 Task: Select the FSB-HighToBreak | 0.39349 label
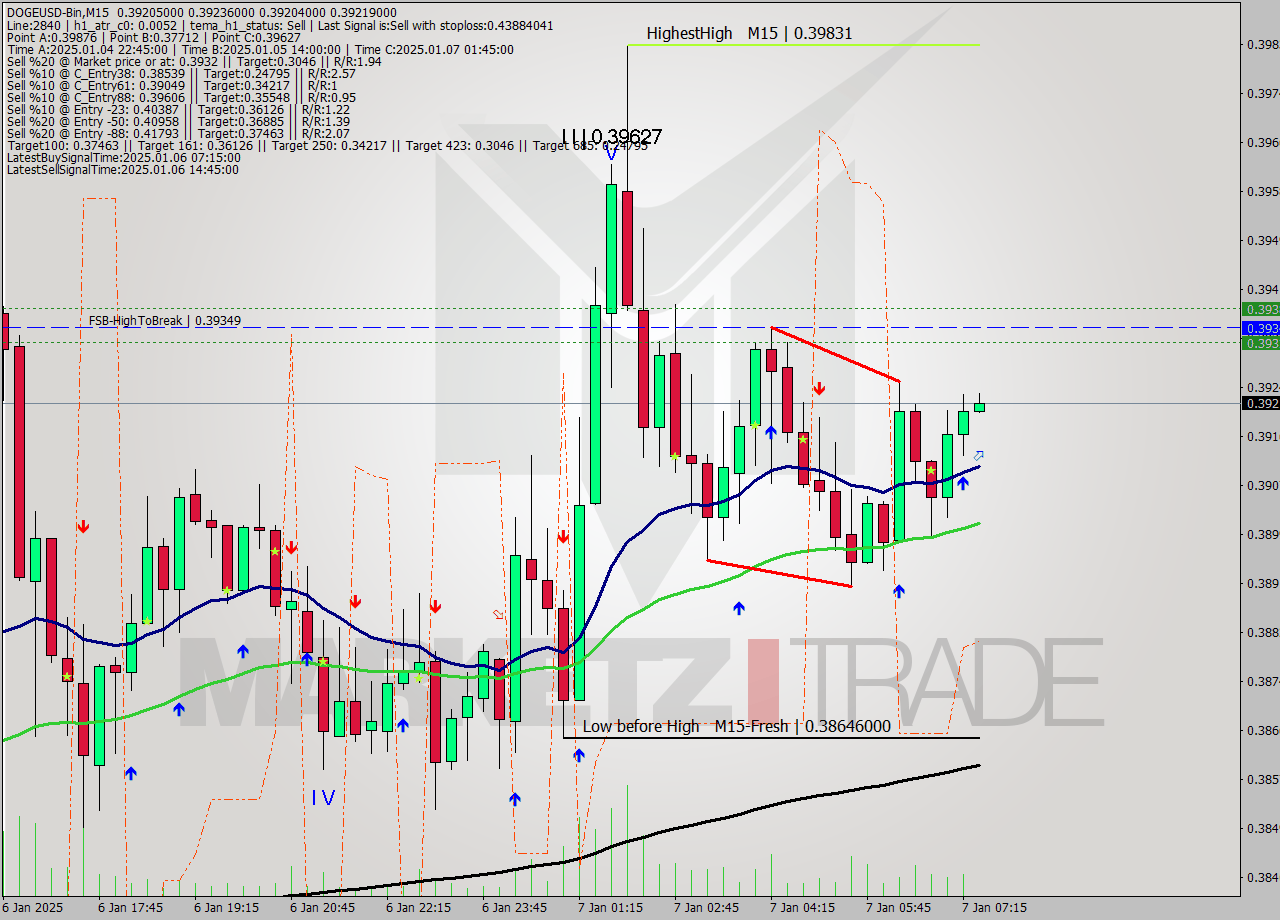point(165,321)
